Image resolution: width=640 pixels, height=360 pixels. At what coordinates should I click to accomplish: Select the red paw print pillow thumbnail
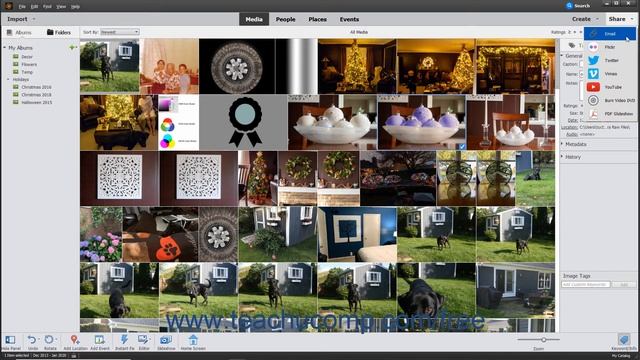[x=160, y=234]
